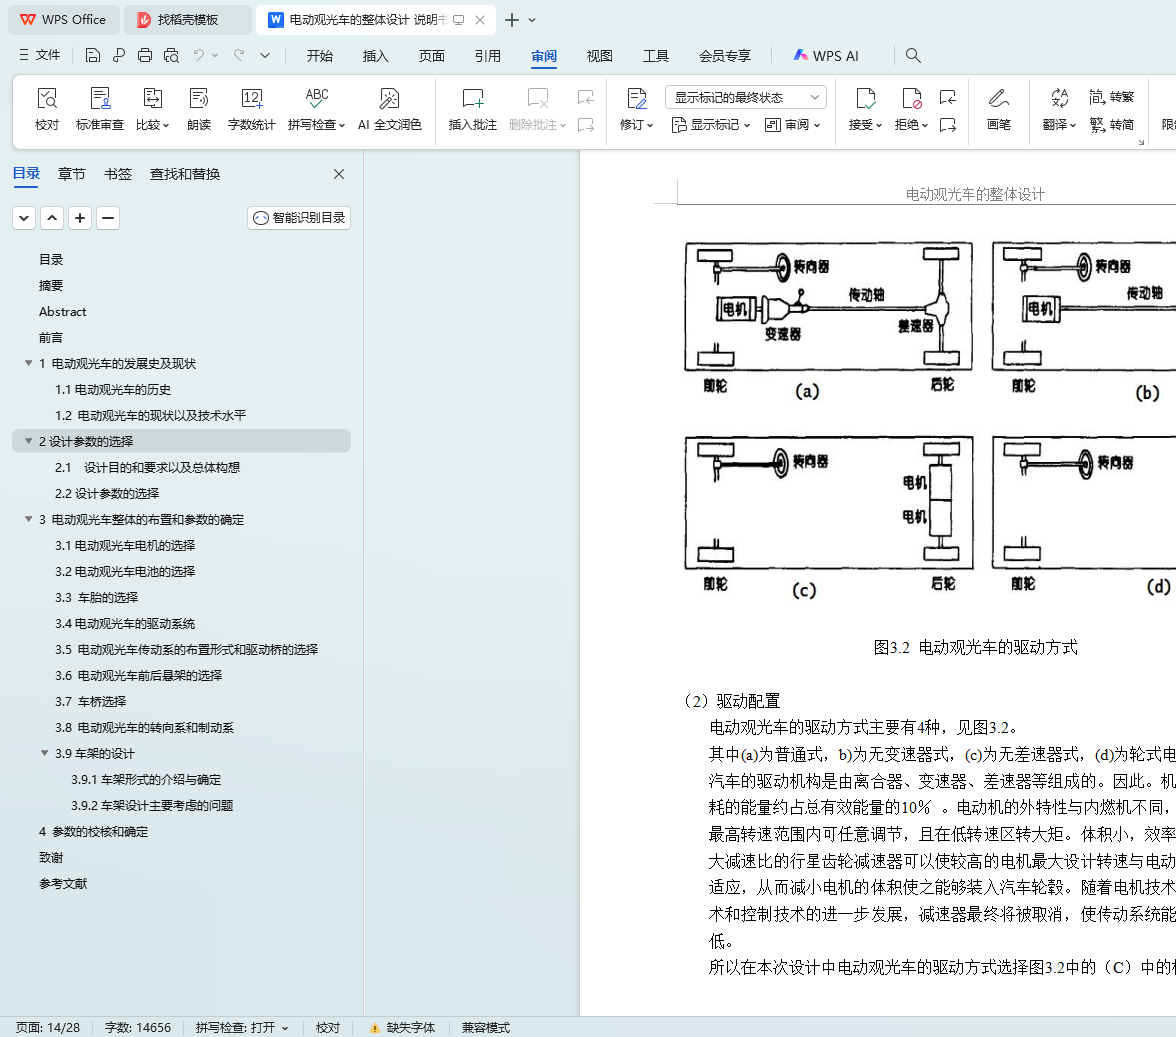Toggle 拼写检查: 打开 in status bar
This screenshot has width=1176, height=1037.
pyautogui.click(x=242, y=1027)
